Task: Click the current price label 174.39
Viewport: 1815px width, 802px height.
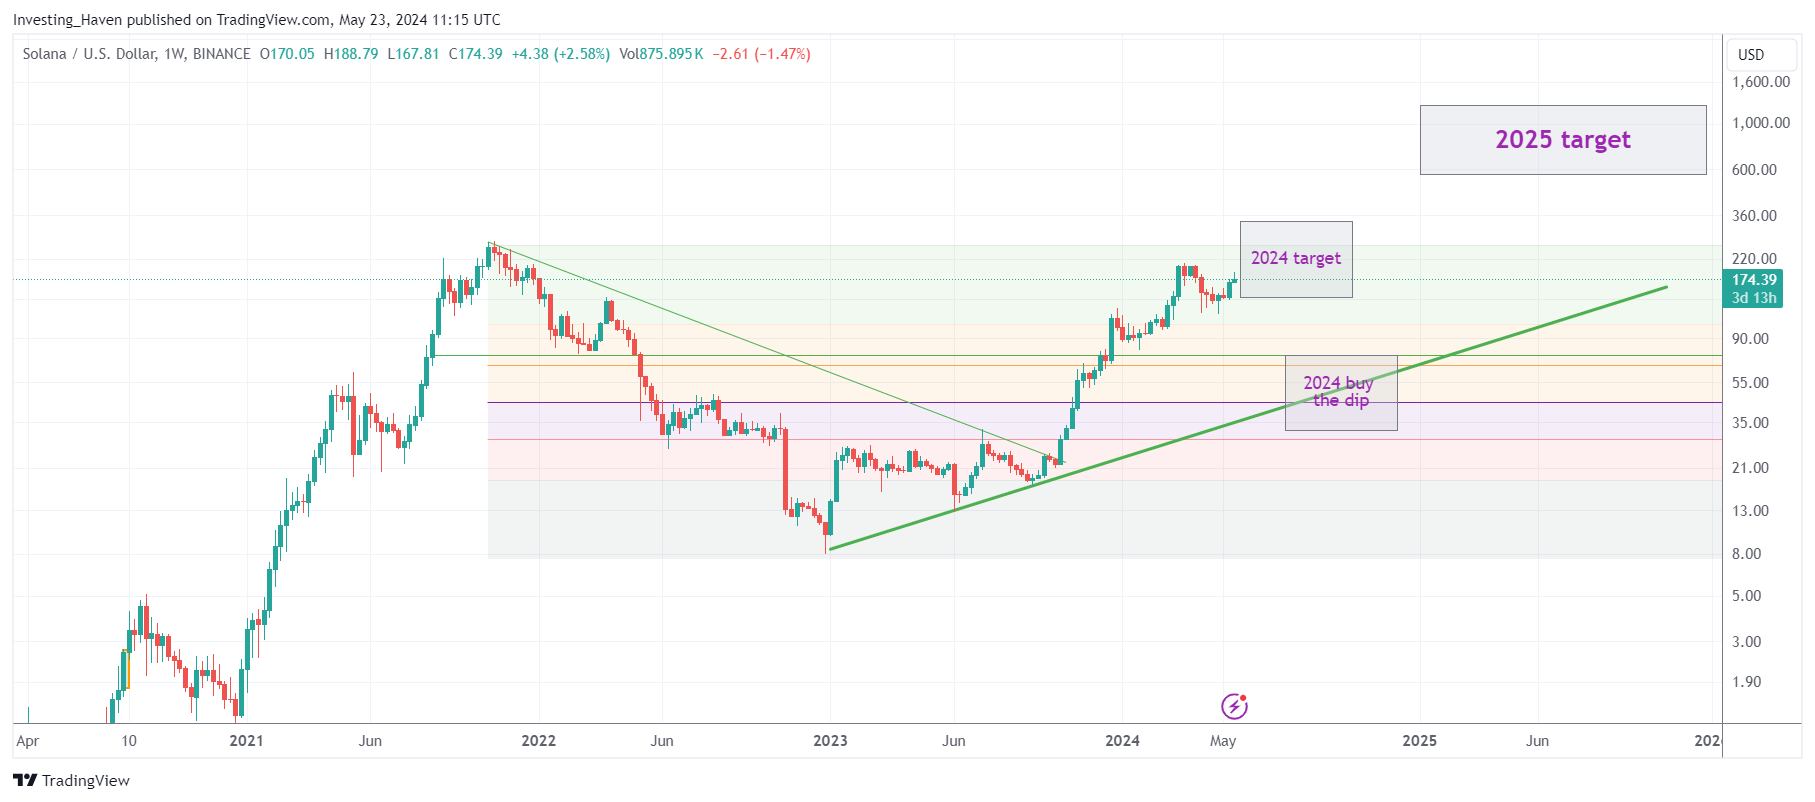Action: point(1754,280)
